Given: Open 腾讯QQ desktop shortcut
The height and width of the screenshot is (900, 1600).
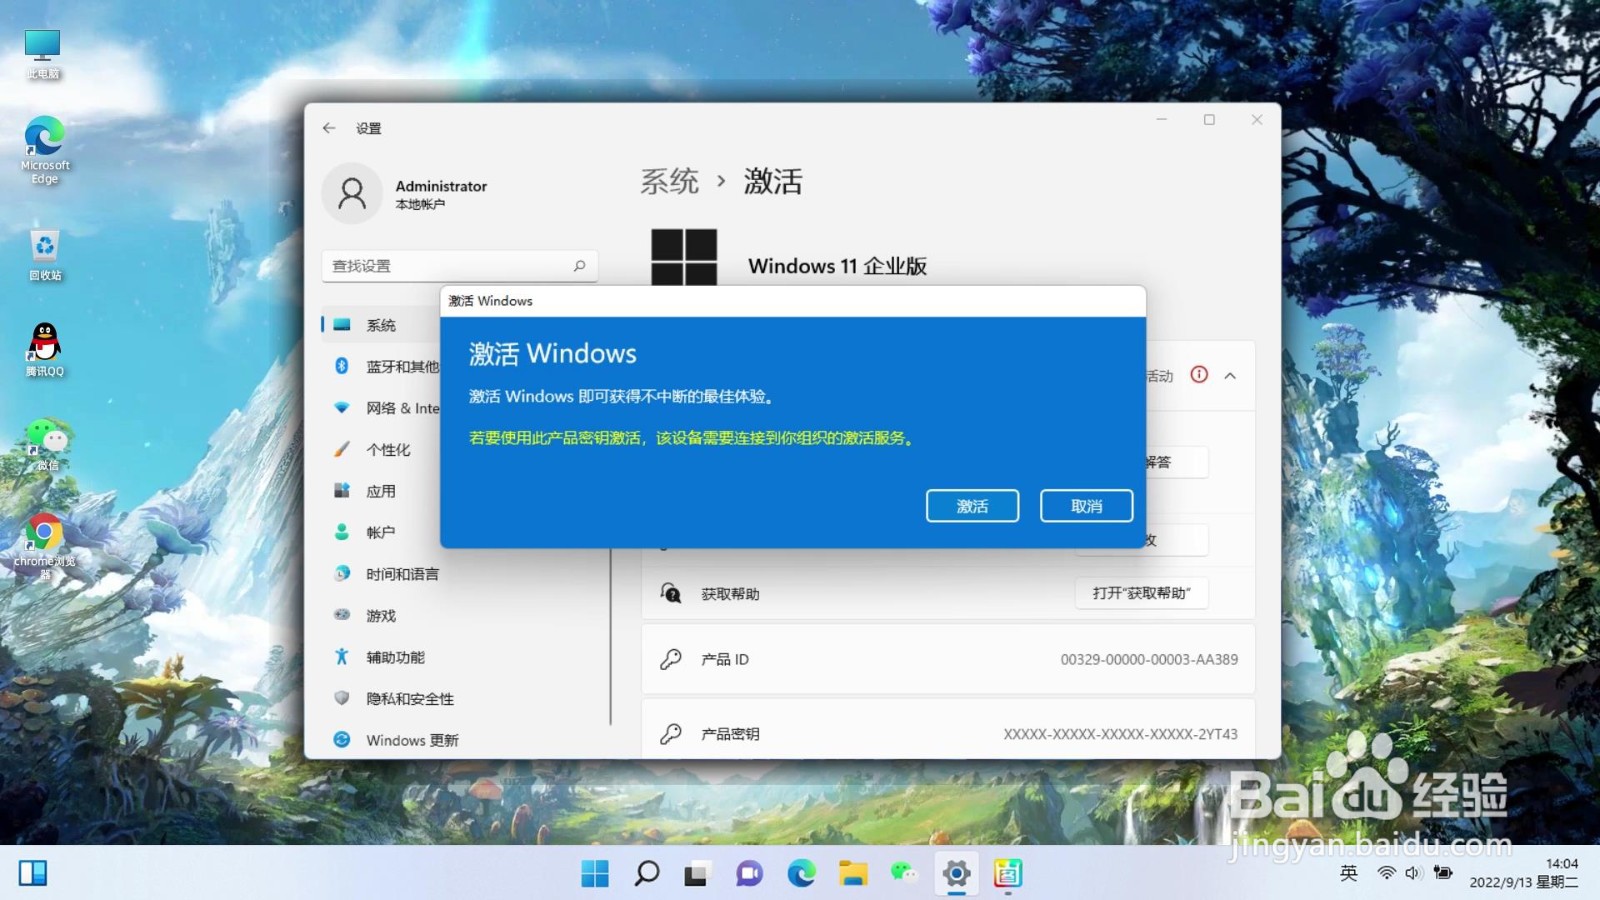Looking at the screenshot, I should (x=45, y=349).
